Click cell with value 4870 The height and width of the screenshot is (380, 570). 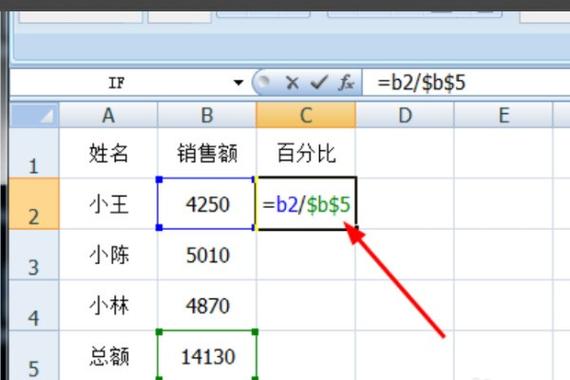pyautogui.click(x=207, y=305)
